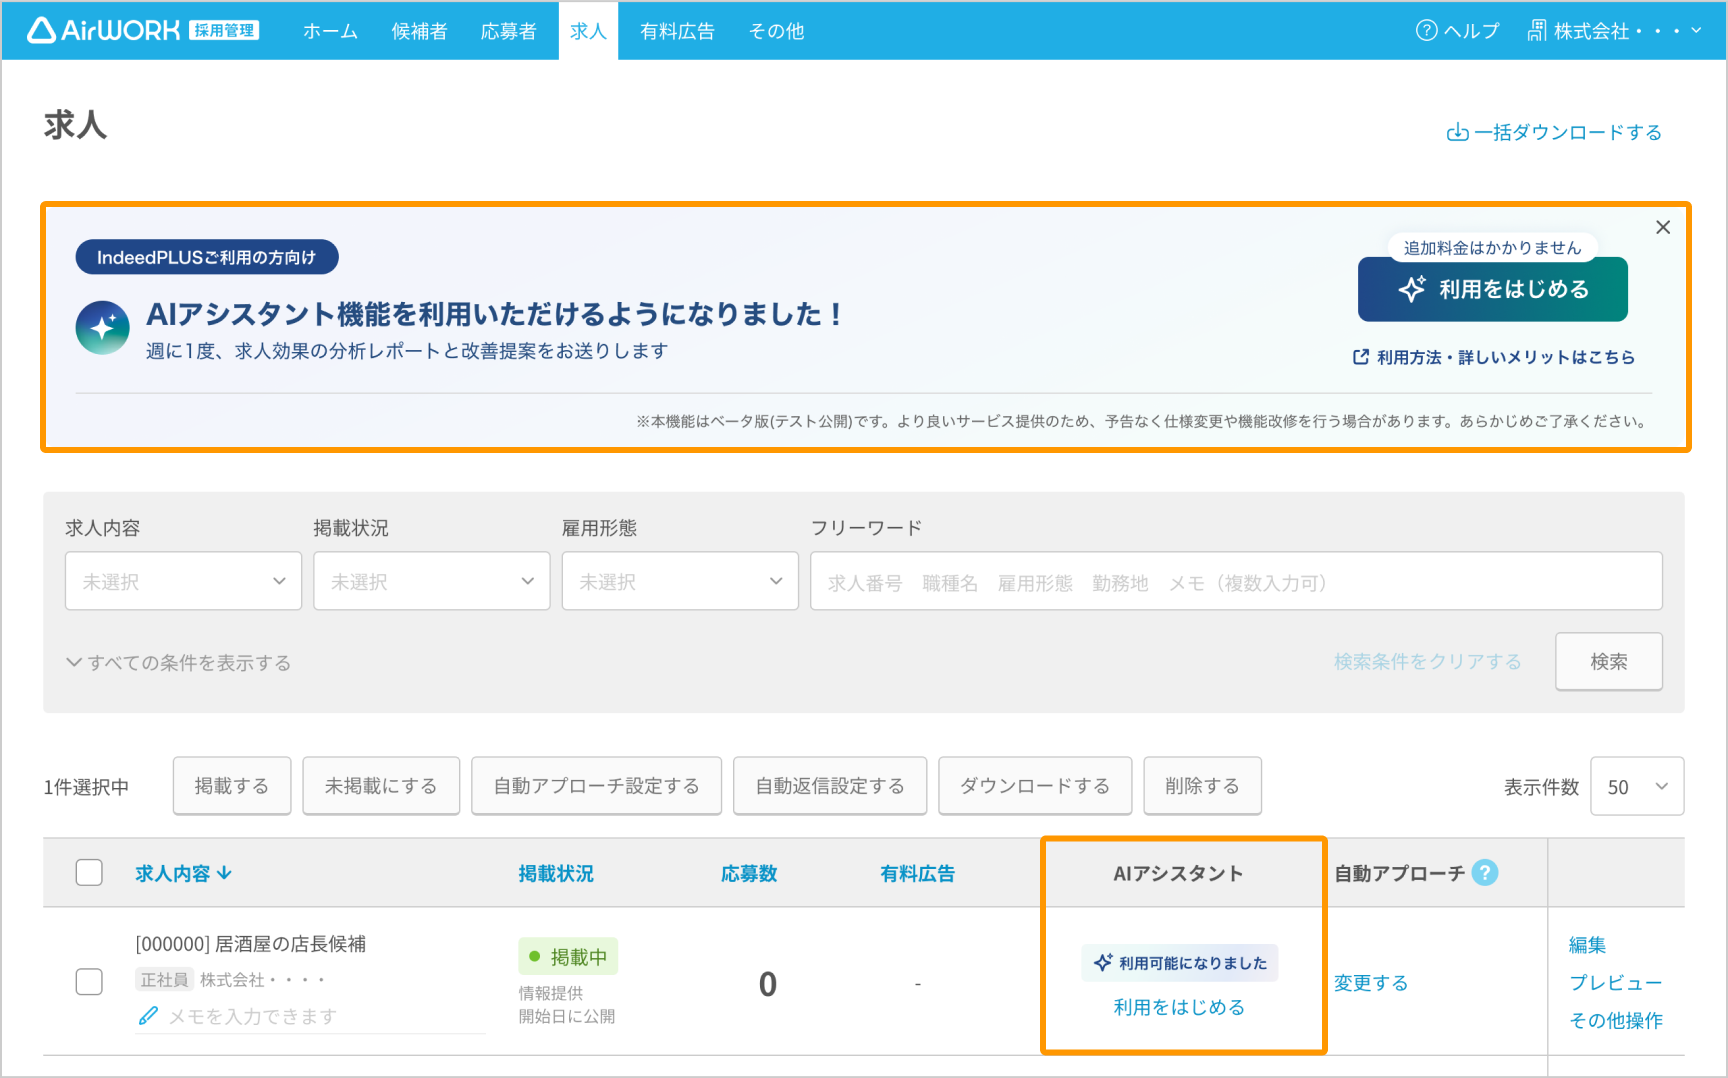The width and height of the screenshot is (1728, 1078).
Task: Go to the 候補者 tab
Action: click(x=419, y=31)
